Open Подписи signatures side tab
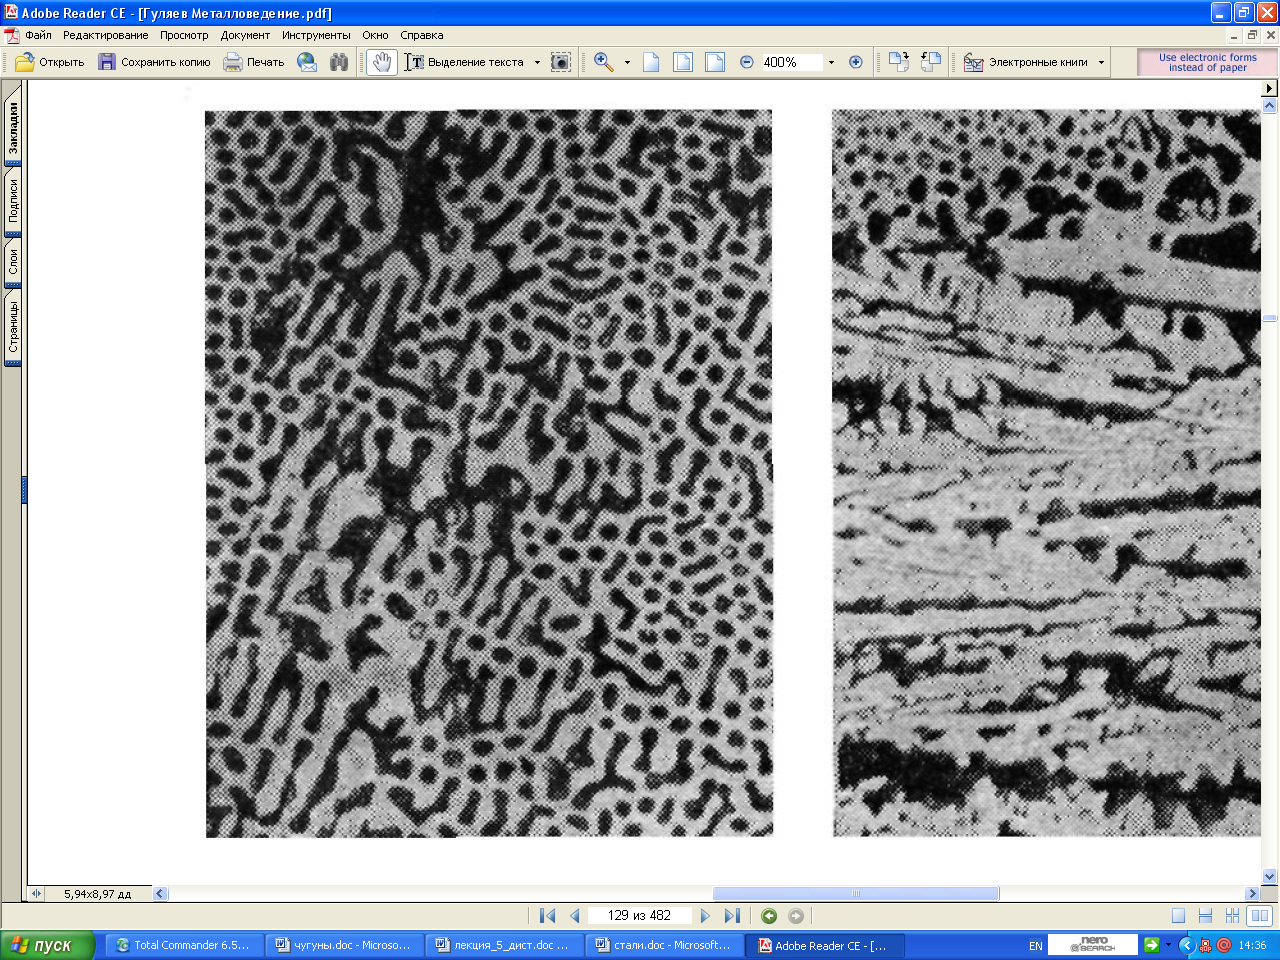1280x960 pixels. pos(13,201)
